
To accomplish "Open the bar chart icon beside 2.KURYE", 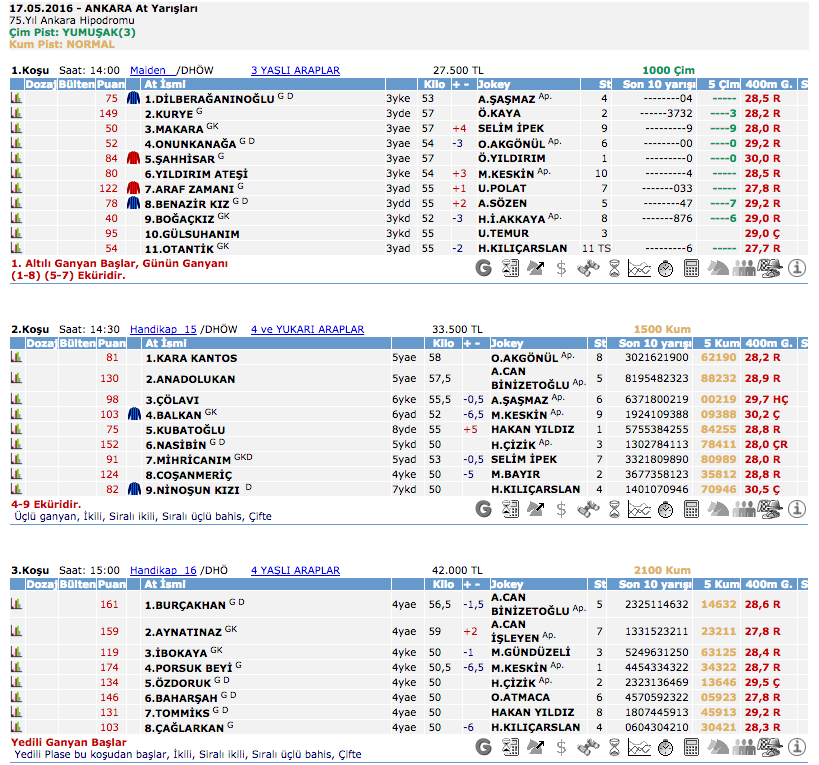I will (16, 114).
